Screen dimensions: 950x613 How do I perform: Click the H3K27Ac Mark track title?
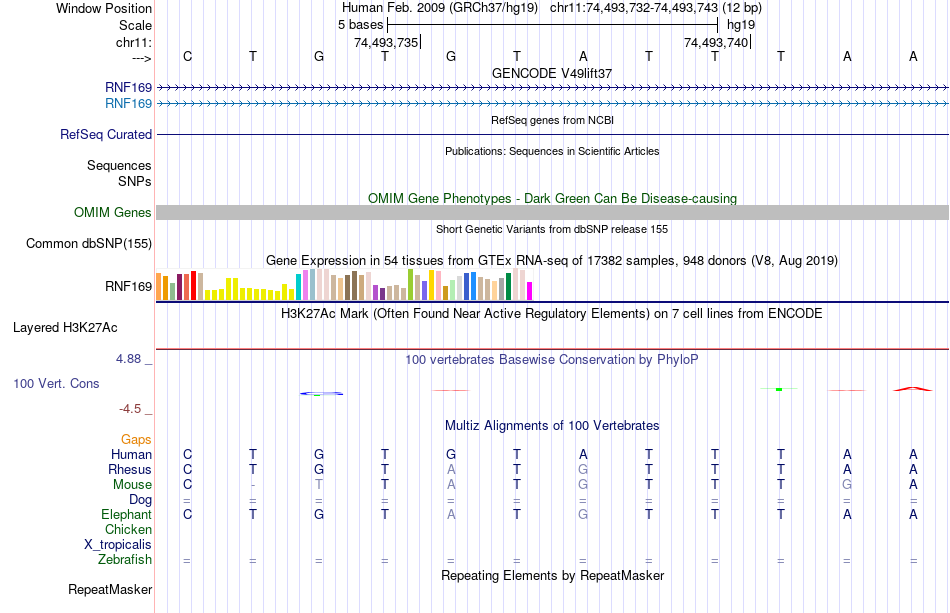tap(552, 313)
